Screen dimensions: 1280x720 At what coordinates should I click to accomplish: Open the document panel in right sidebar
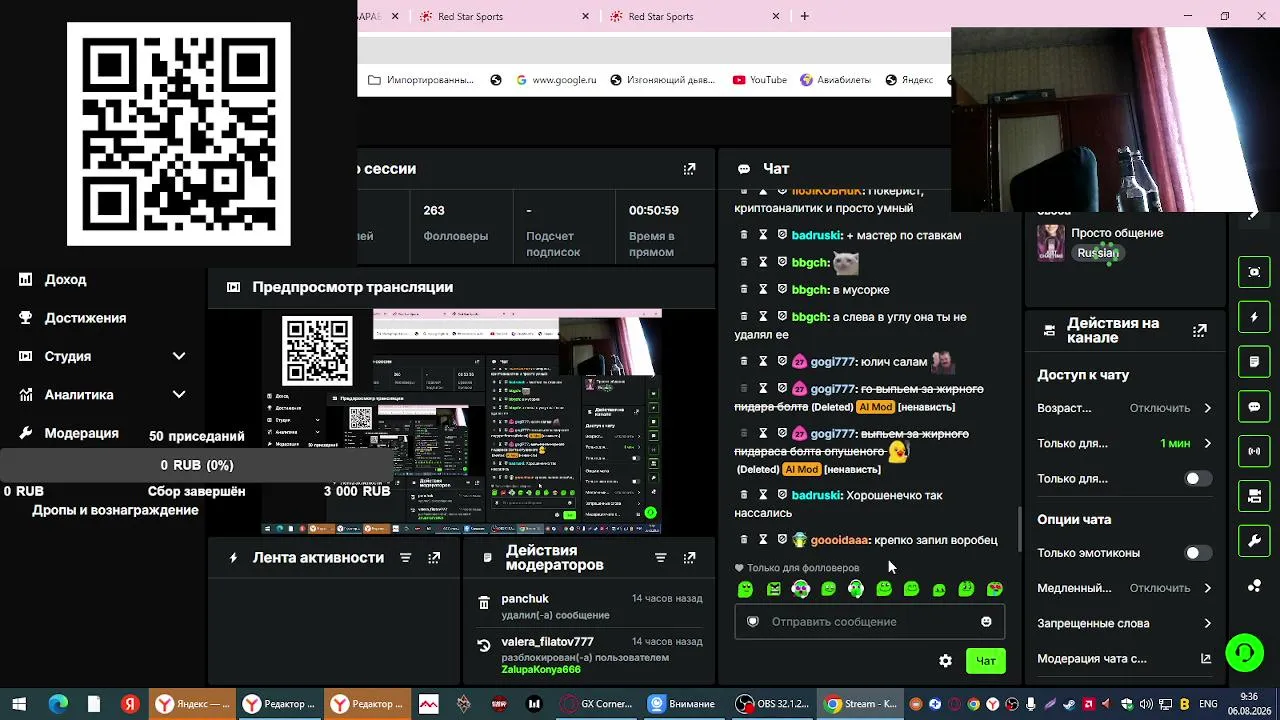point(1254,361)
